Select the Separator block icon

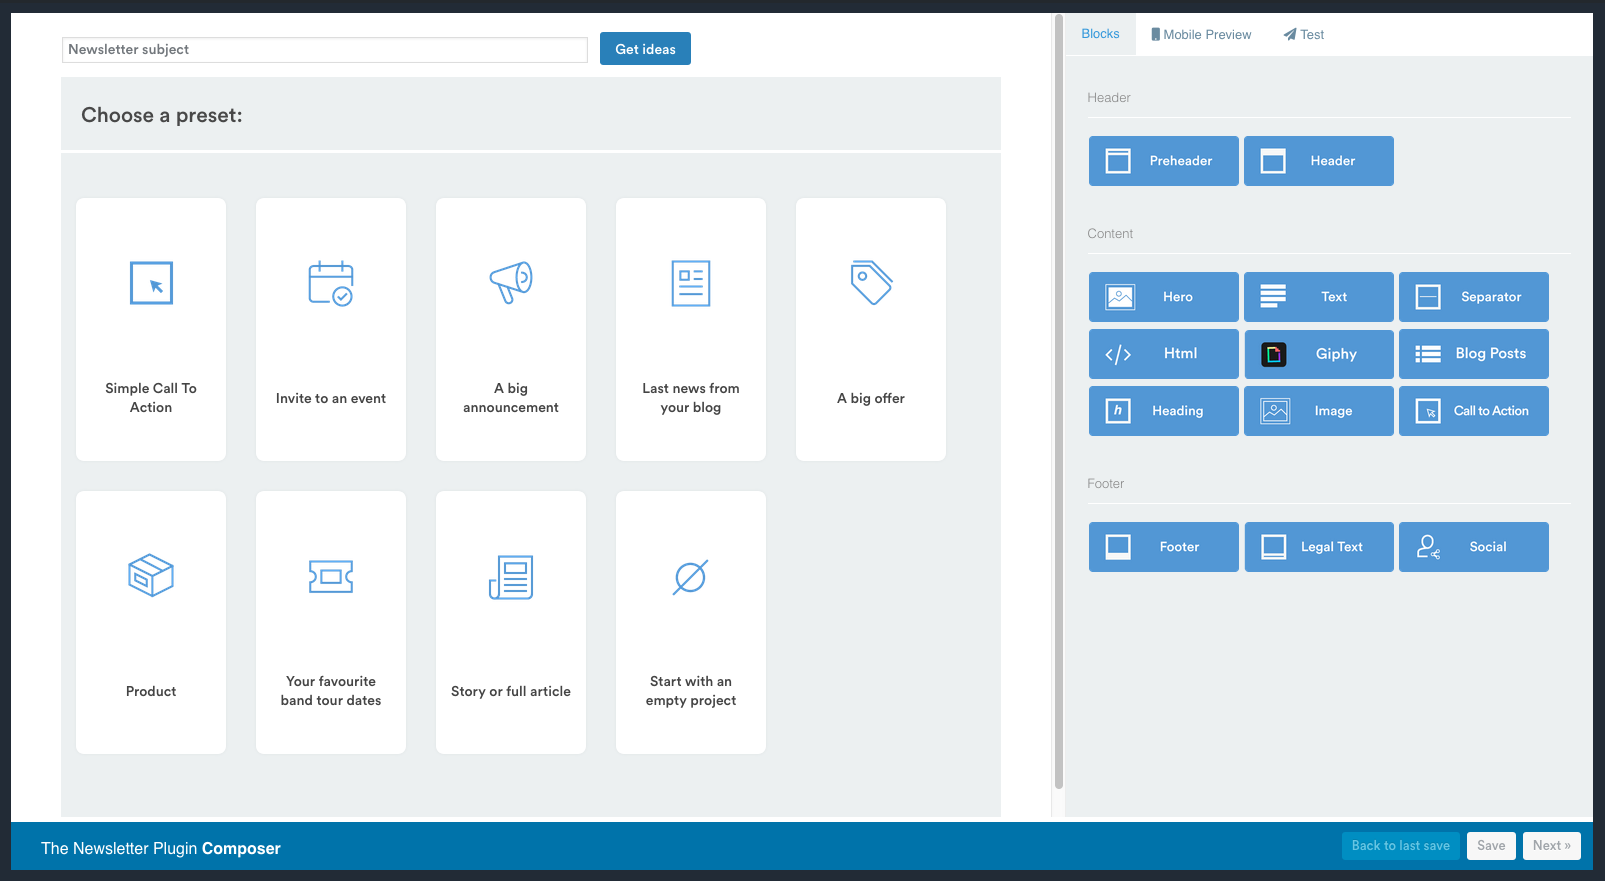pyautogui.click(x=1428, y=297)
